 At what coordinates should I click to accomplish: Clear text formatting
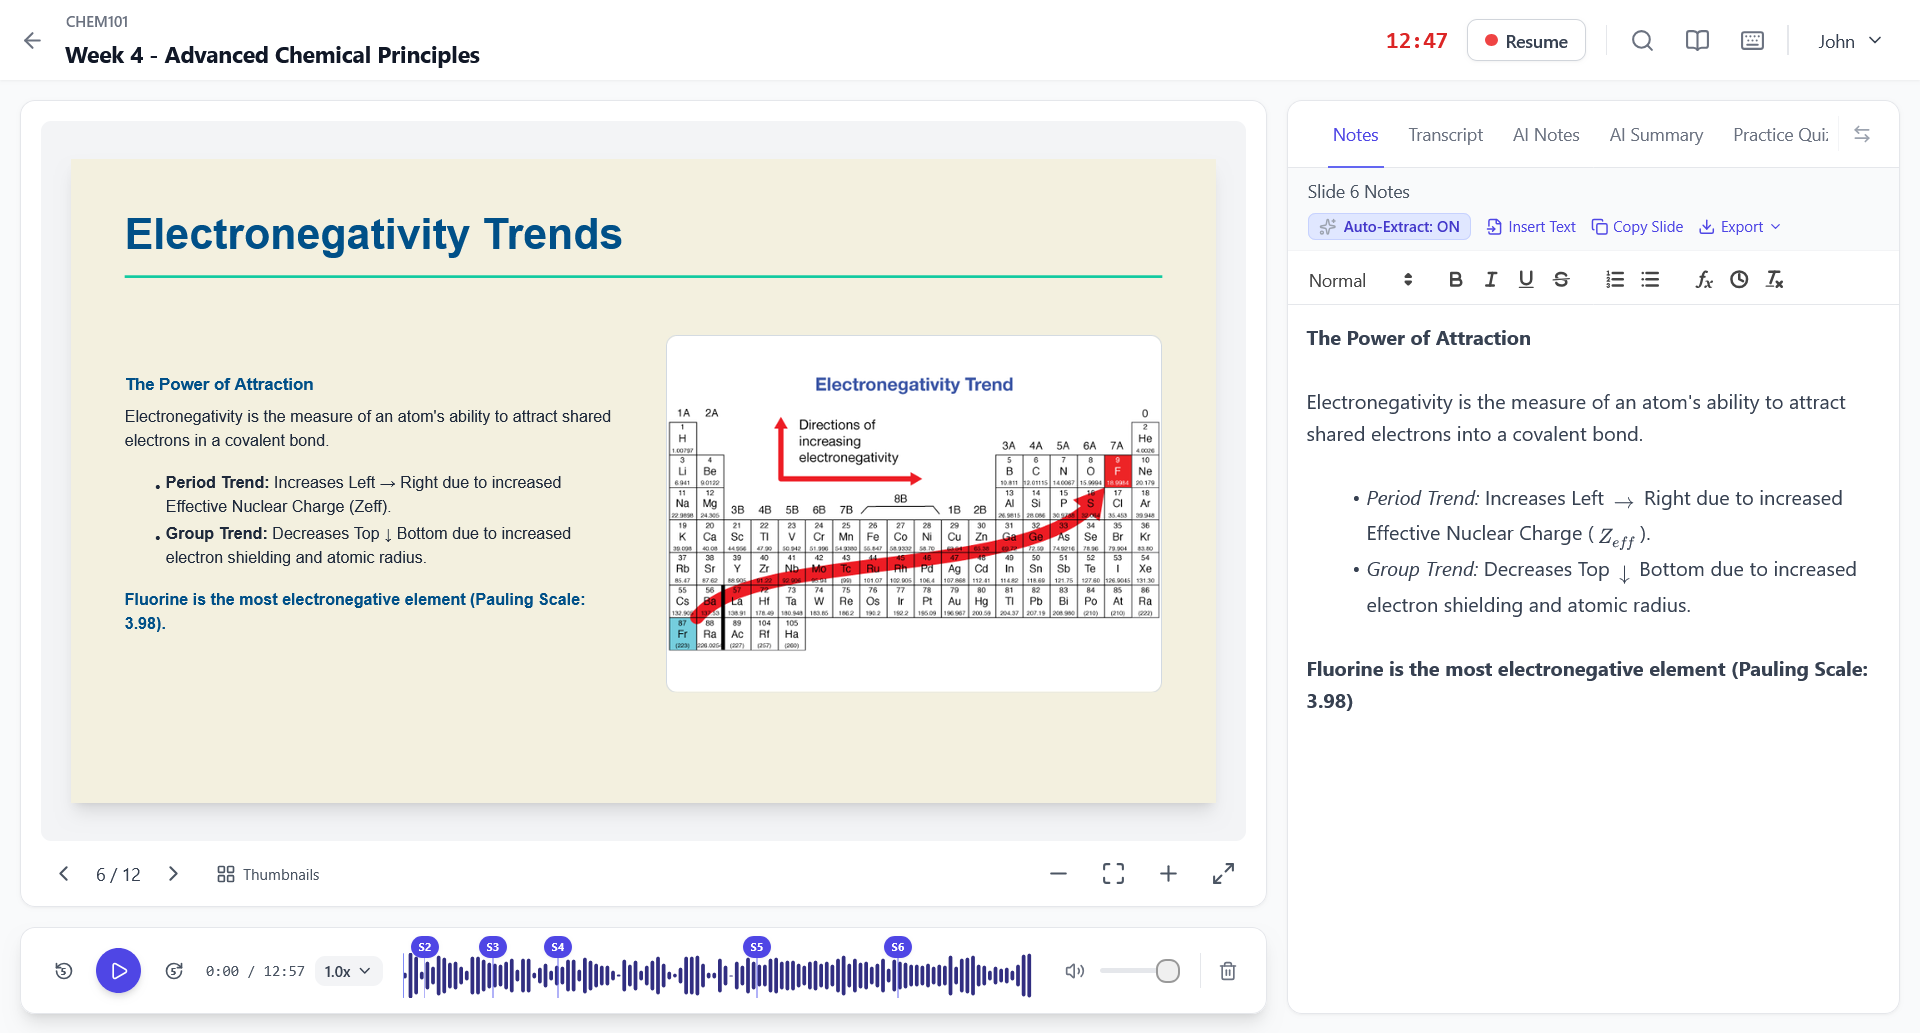1775,280
